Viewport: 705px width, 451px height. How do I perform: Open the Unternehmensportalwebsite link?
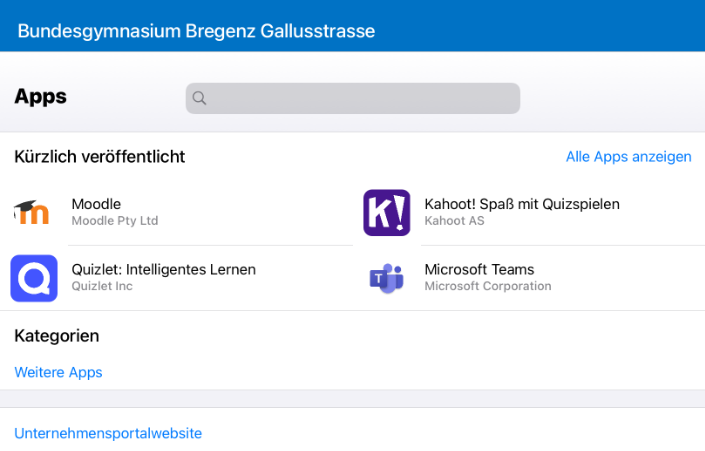108,433
